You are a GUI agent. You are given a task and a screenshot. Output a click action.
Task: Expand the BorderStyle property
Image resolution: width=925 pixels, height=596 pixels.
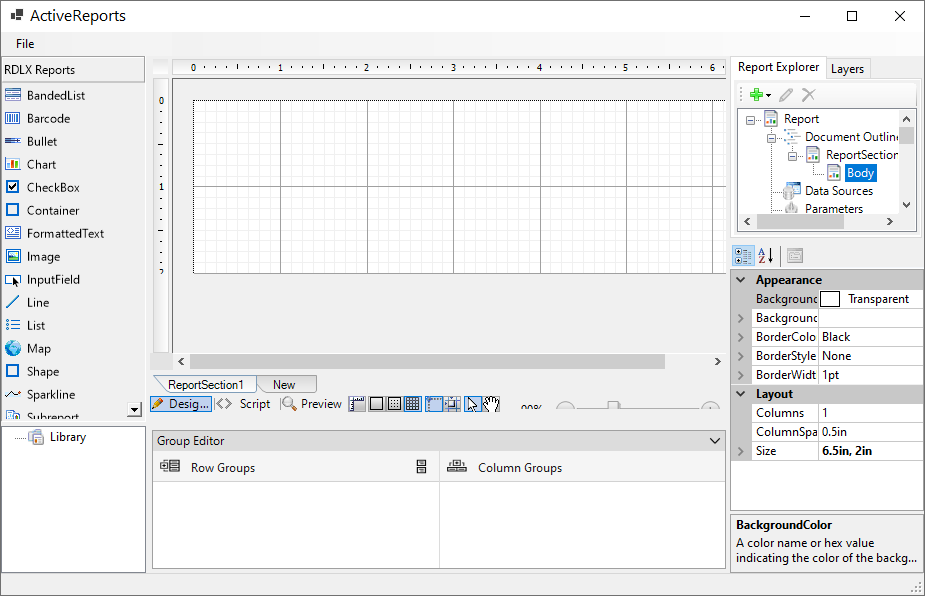click(x=741, y=356)
